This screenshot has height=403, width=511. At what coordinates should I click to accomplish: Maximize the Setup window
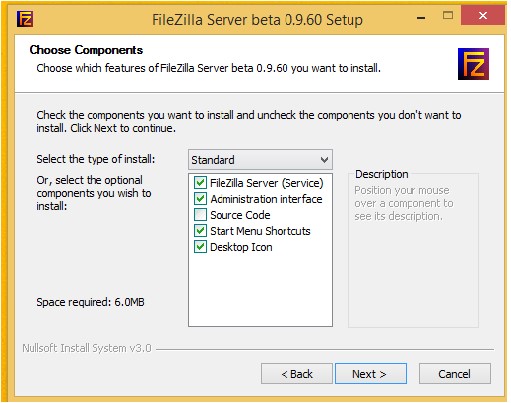pos(448,16)
